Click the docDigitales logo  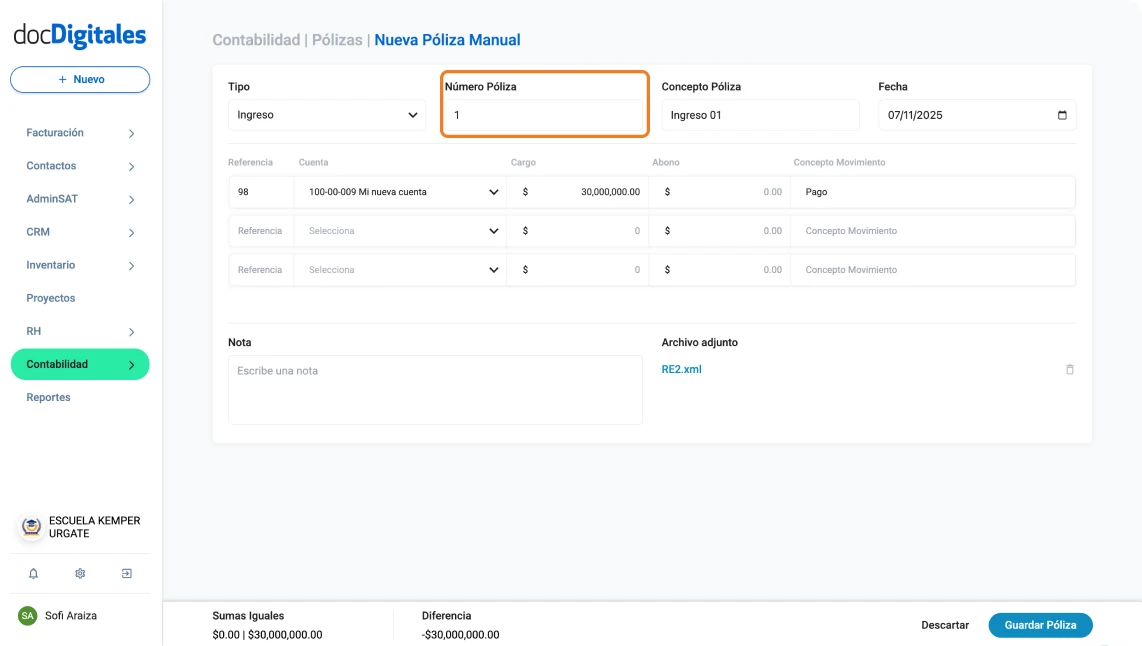80,36
